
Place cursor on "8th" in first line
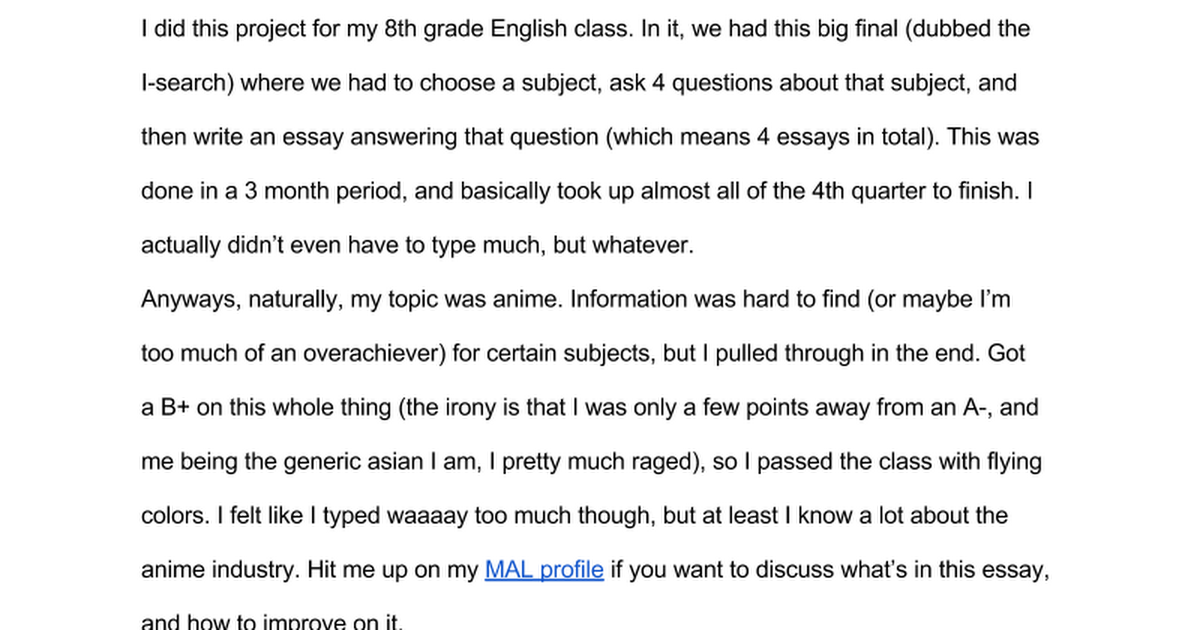[x=401, y=29]
